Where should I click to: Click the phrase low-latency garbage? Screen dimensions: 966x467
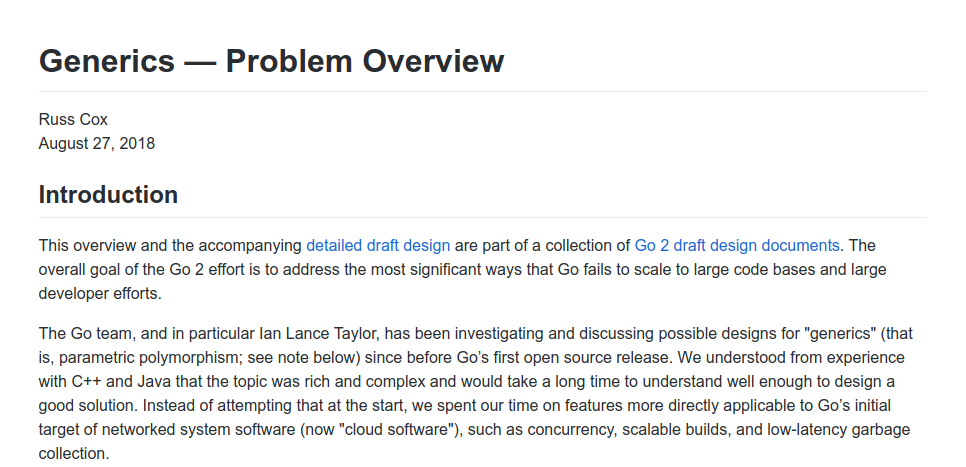(x=838, y=429)
